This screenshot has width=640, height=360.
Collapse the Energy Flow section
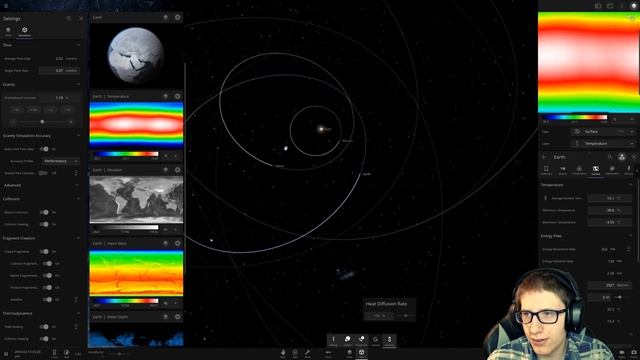point(631,236)
